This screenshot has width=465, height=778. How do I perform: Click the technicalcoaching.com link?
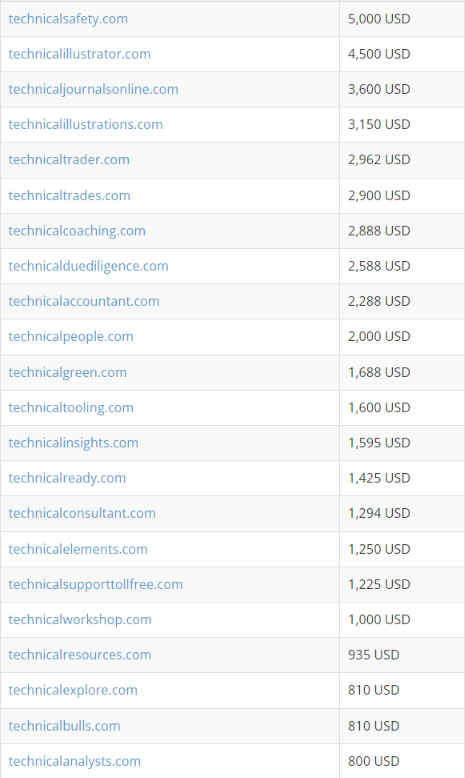point(77,231)
